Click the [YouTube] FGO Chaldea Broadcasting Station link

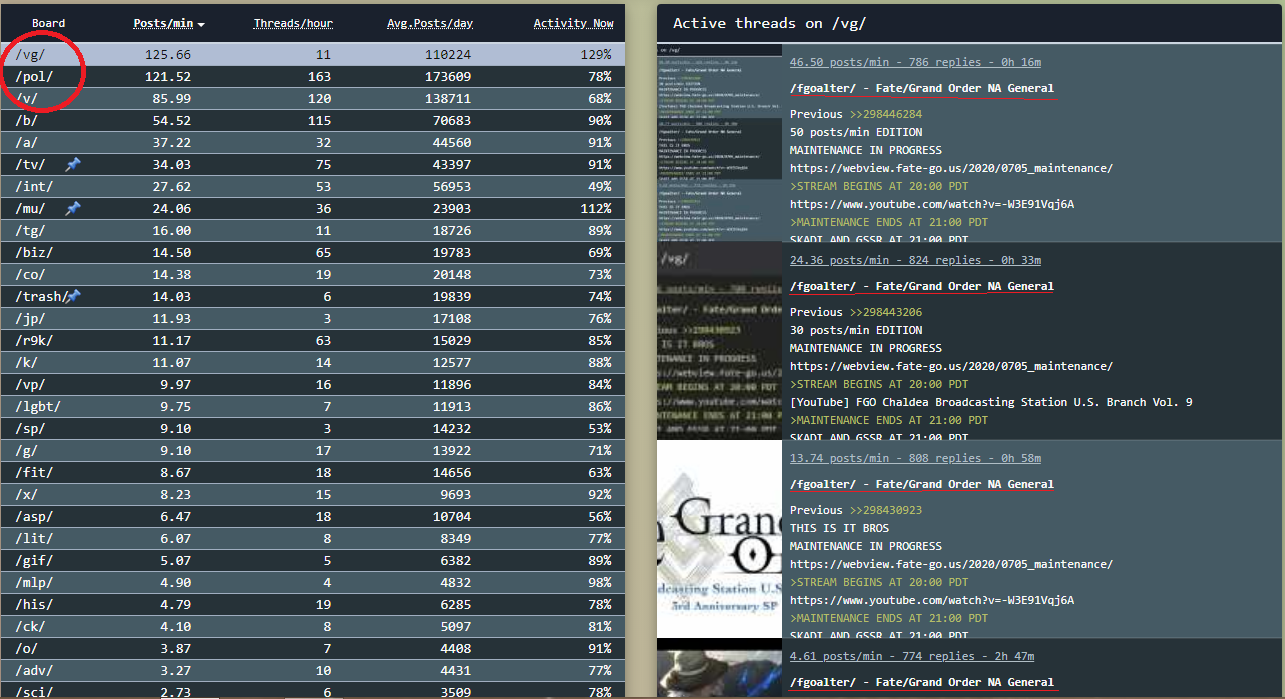click(991, 402)
